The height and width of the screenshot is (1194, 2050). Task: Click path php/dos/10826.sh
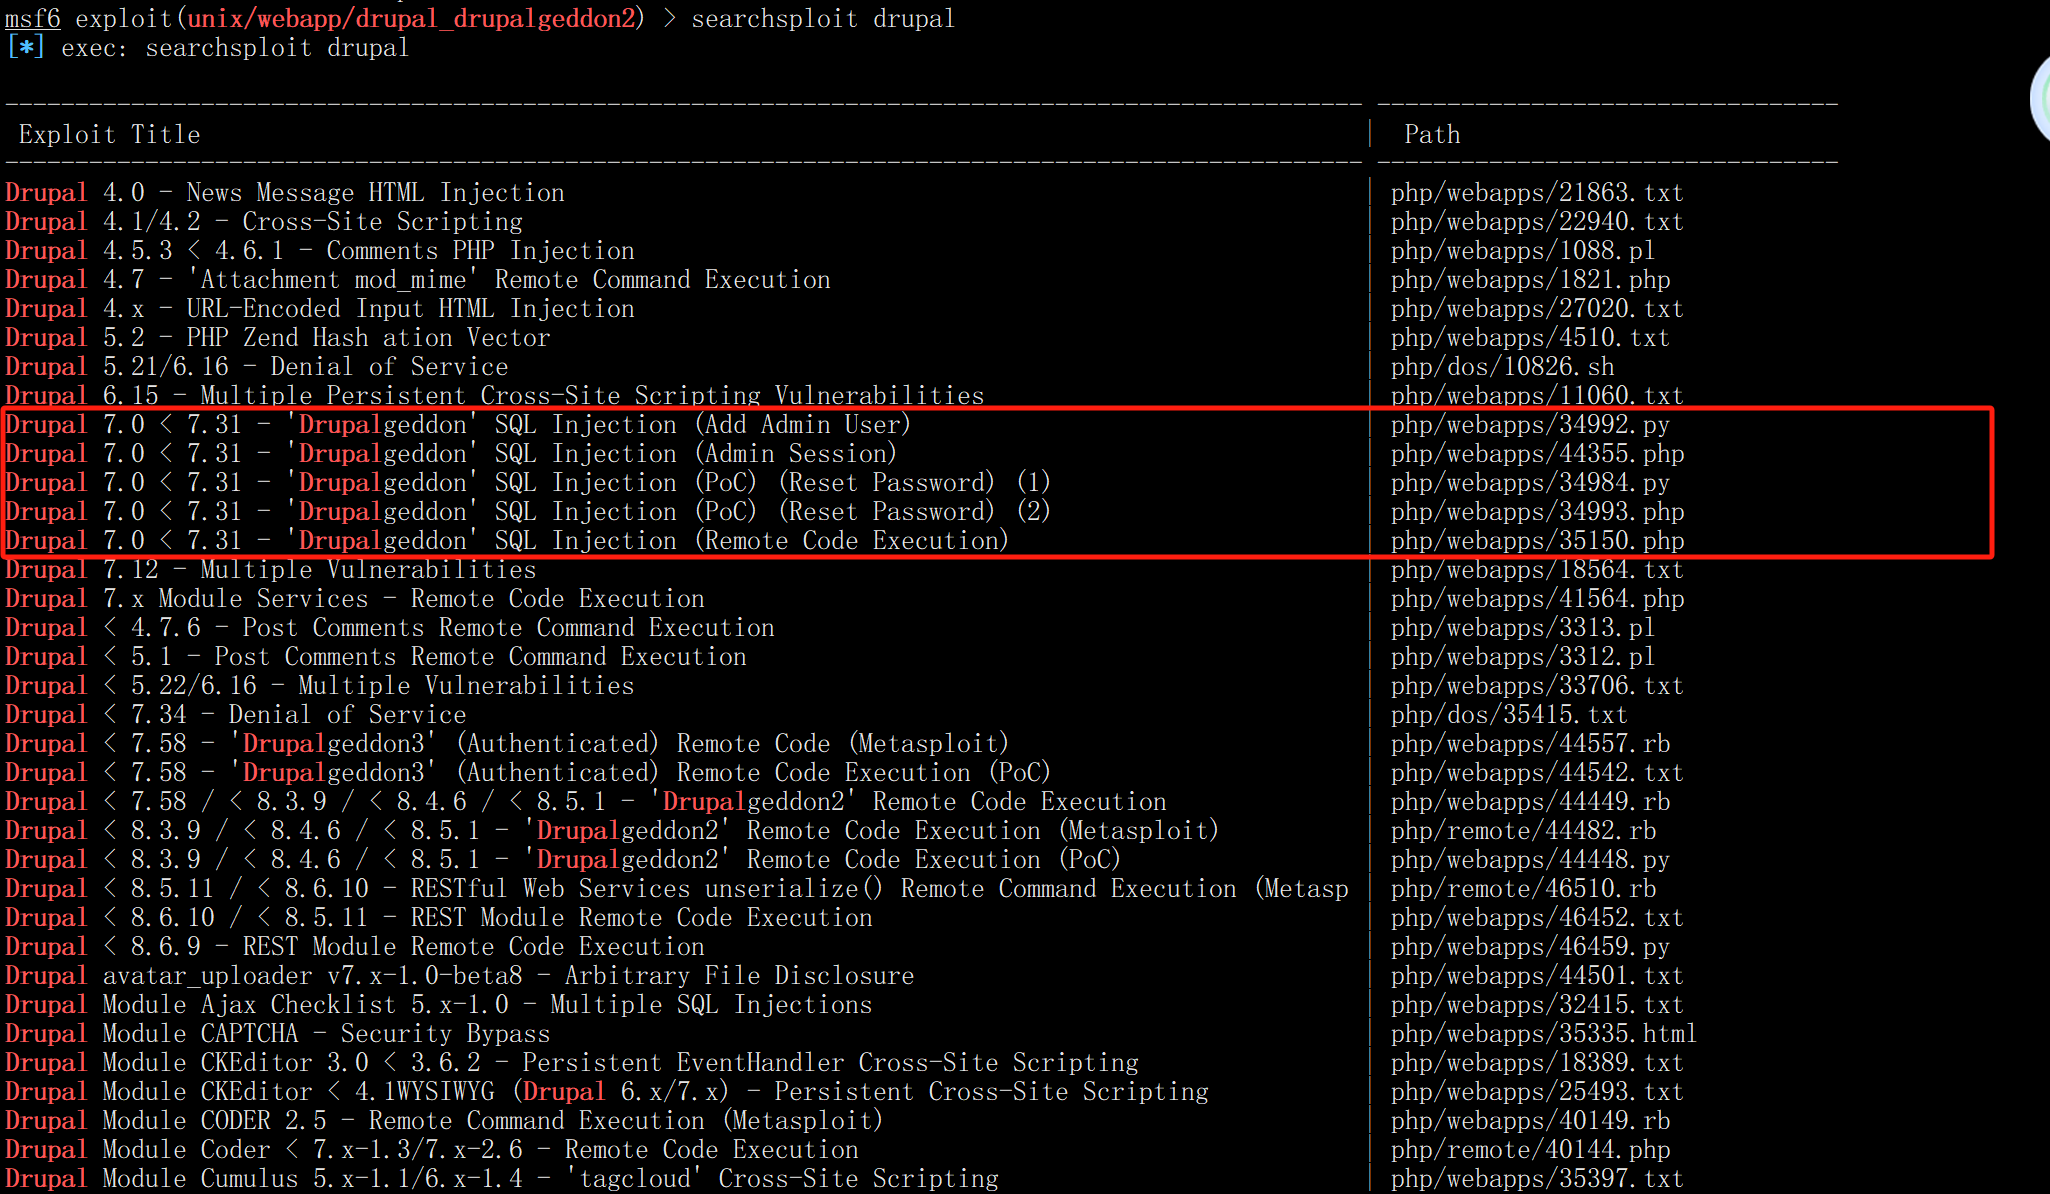1502,367
